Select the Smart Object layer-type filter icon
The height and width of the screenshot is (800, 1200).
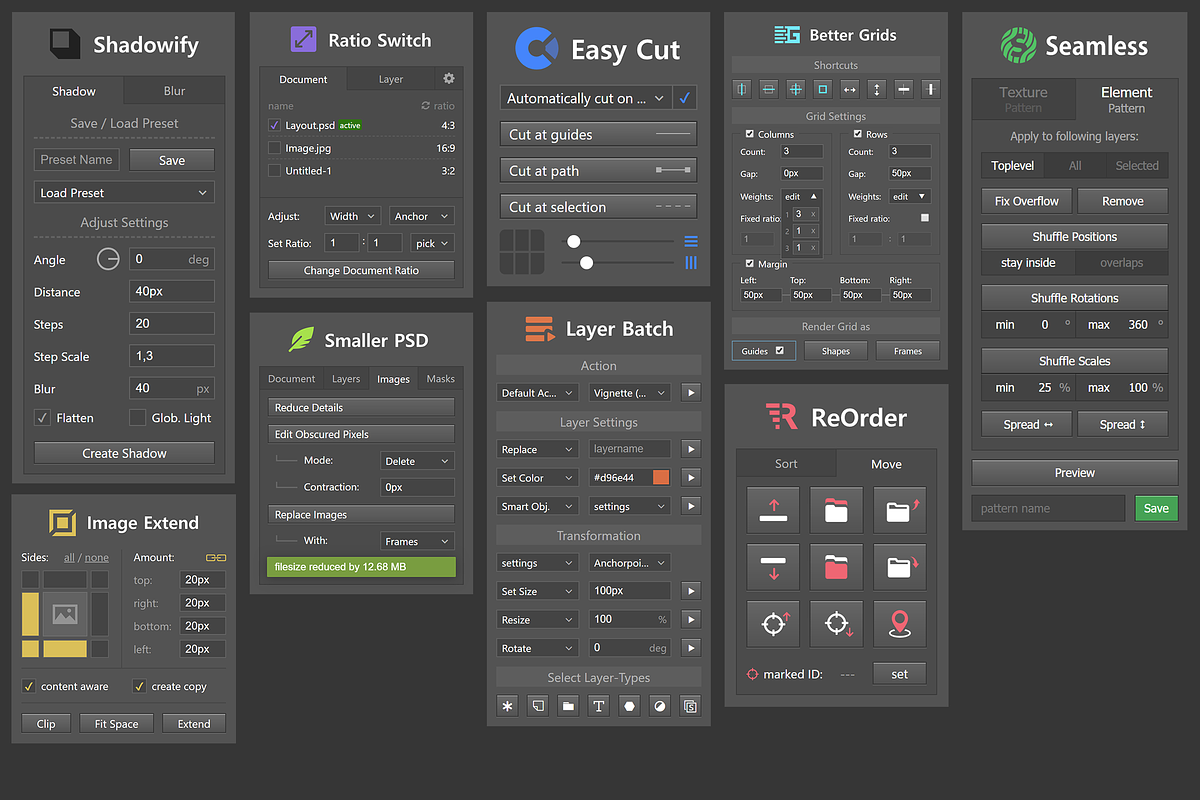pyautogui.click(x=690, y=705)
